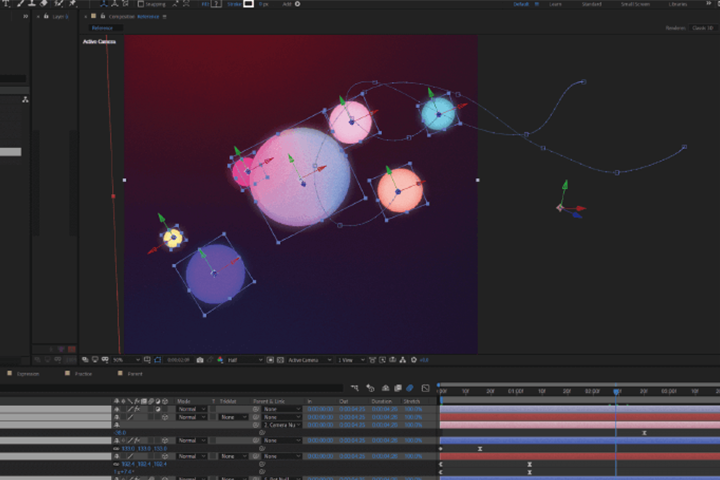Open the Expression timeline tab
This screenshot has height=480, width=720.
coord(28,374)
